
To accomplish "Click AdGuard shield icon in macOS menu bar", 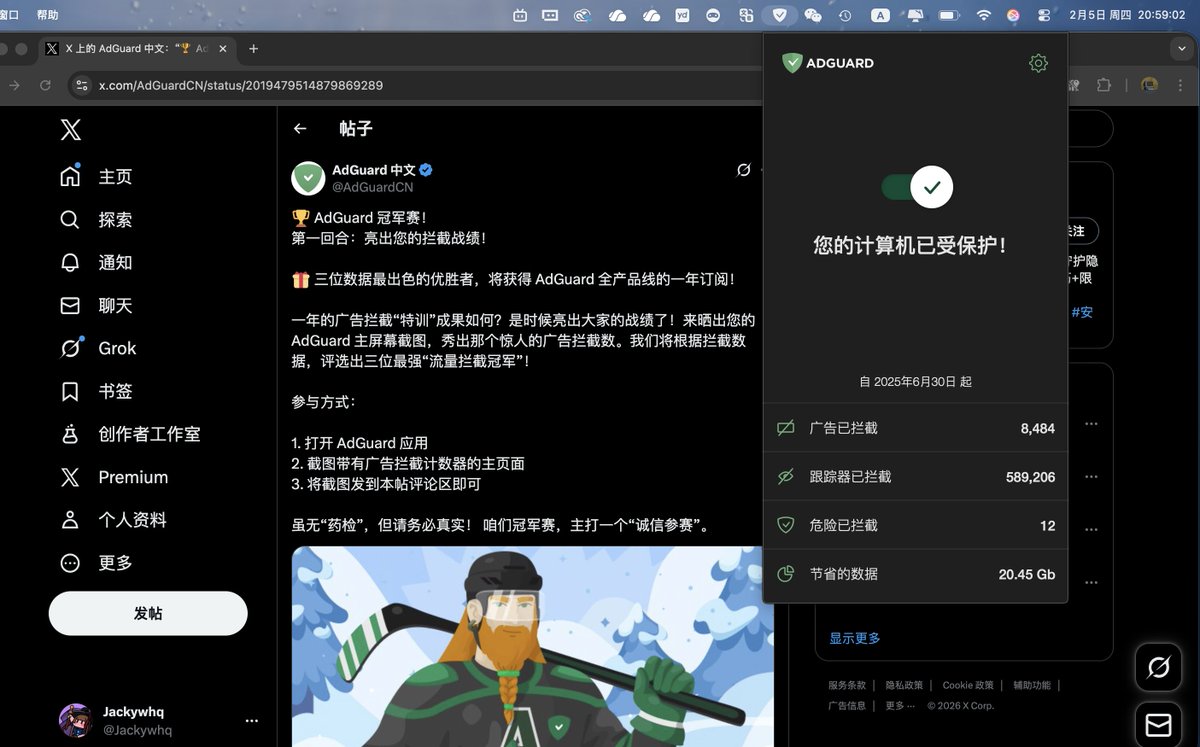I will pos(779,15).
